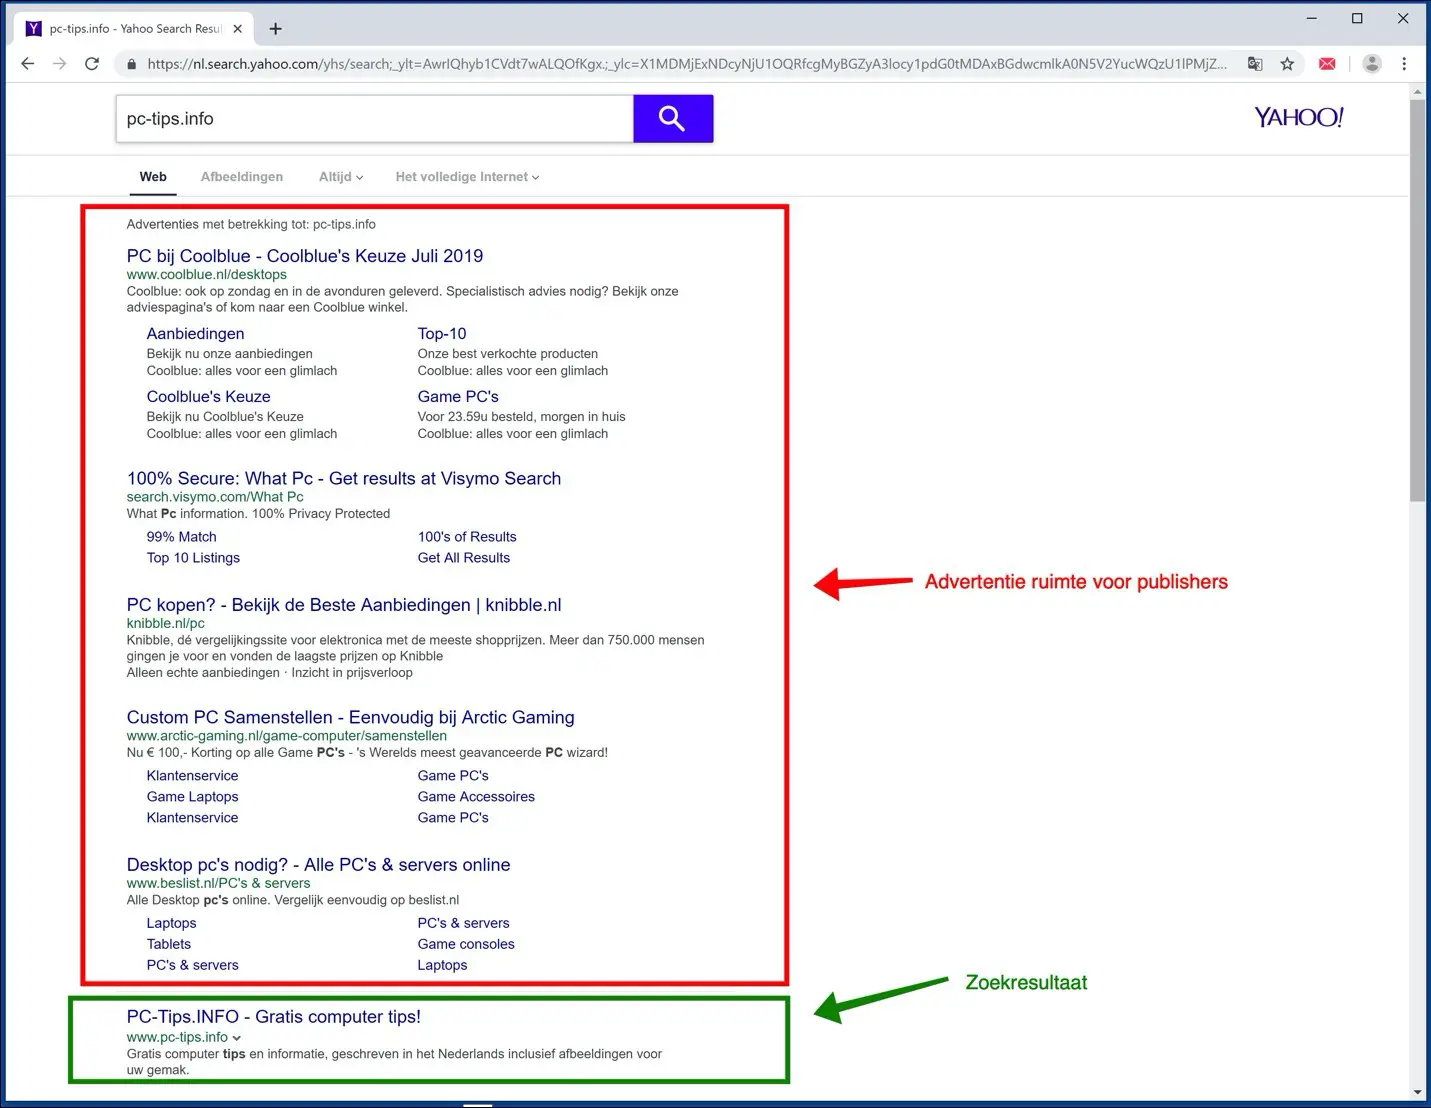The width and height of the screenshot is (1431, 1108).
Task: Open www.pc-tips.info result URL
Action: point(177,1038)
